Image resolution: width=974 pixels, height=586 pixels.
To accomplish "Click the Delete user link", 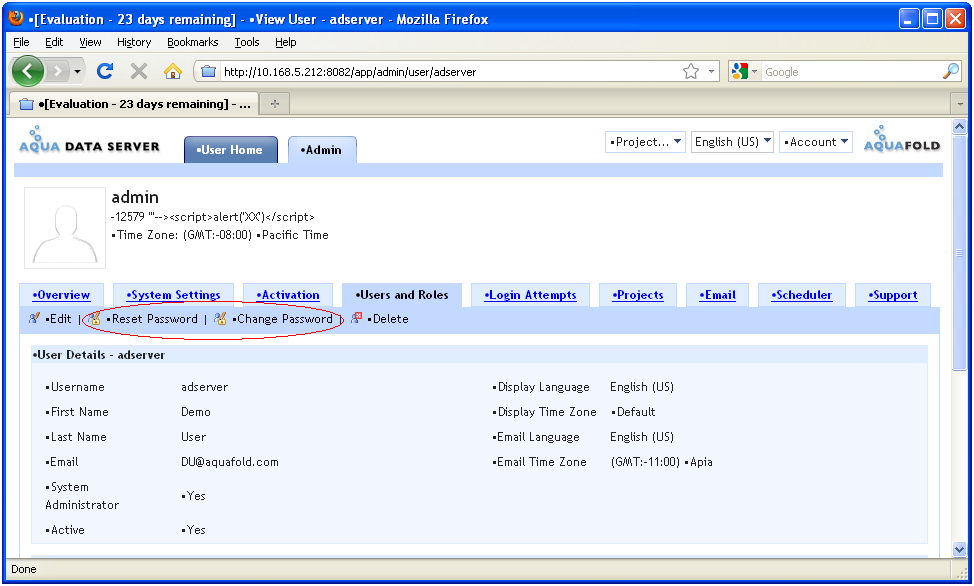I will (388, 319).
